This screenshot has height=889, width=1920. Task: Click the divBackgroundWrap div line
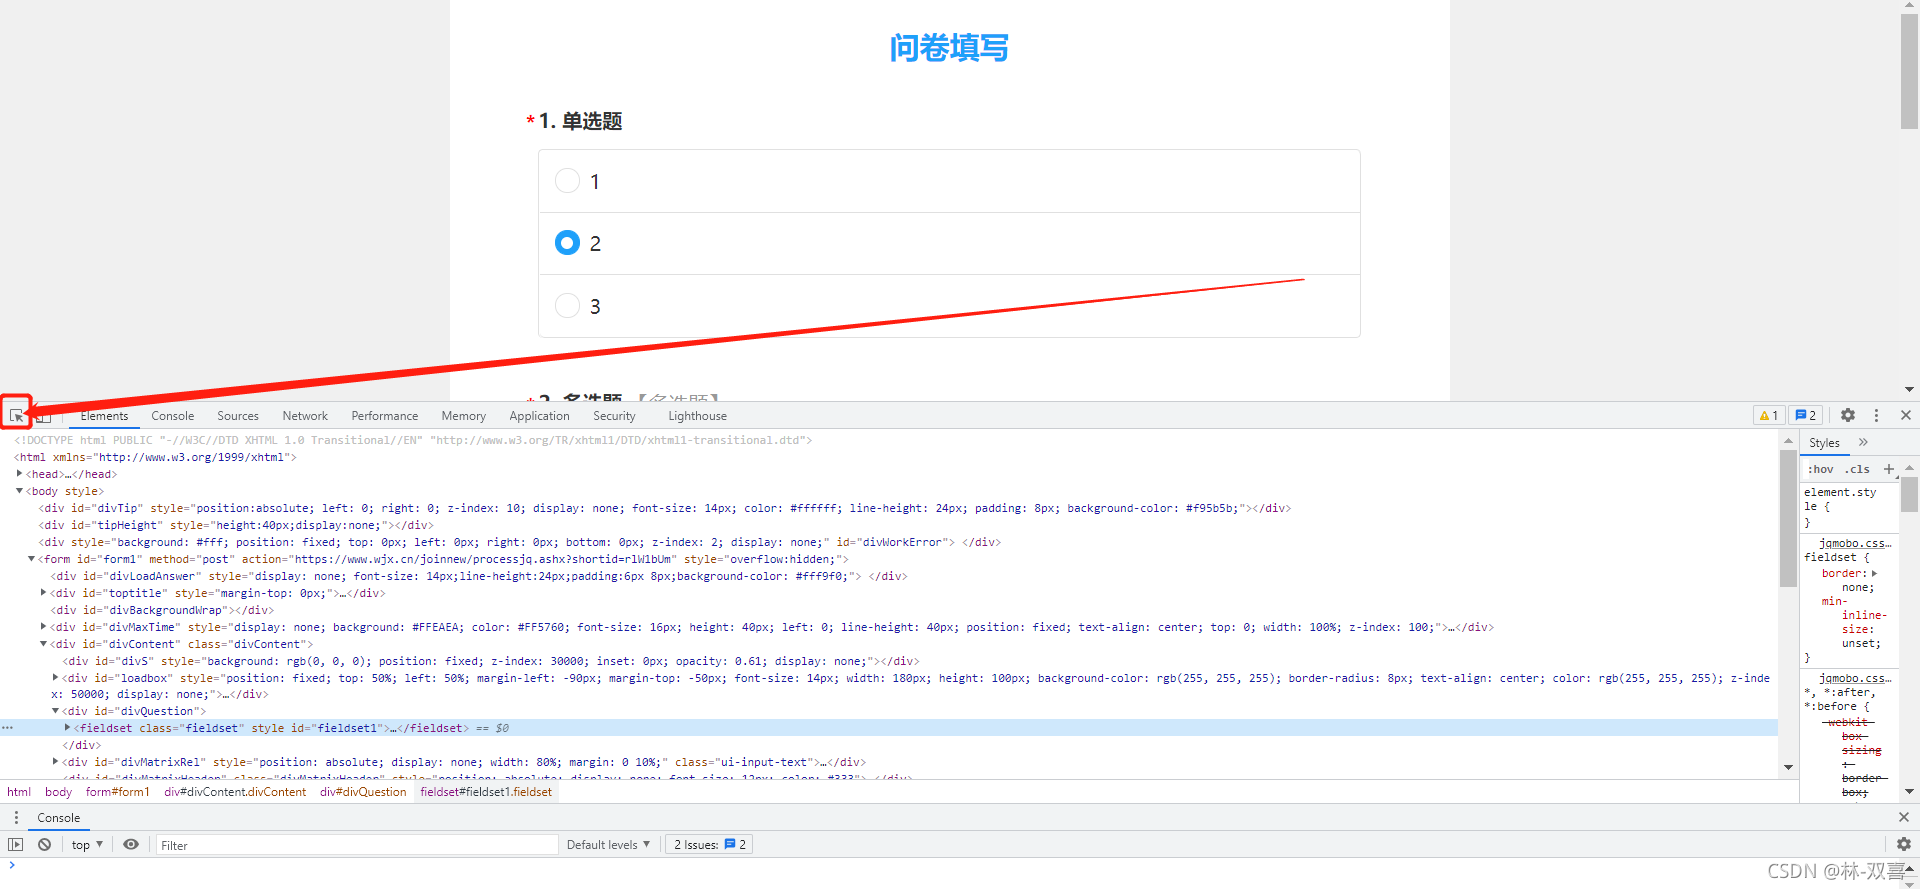tap(163, 610)
